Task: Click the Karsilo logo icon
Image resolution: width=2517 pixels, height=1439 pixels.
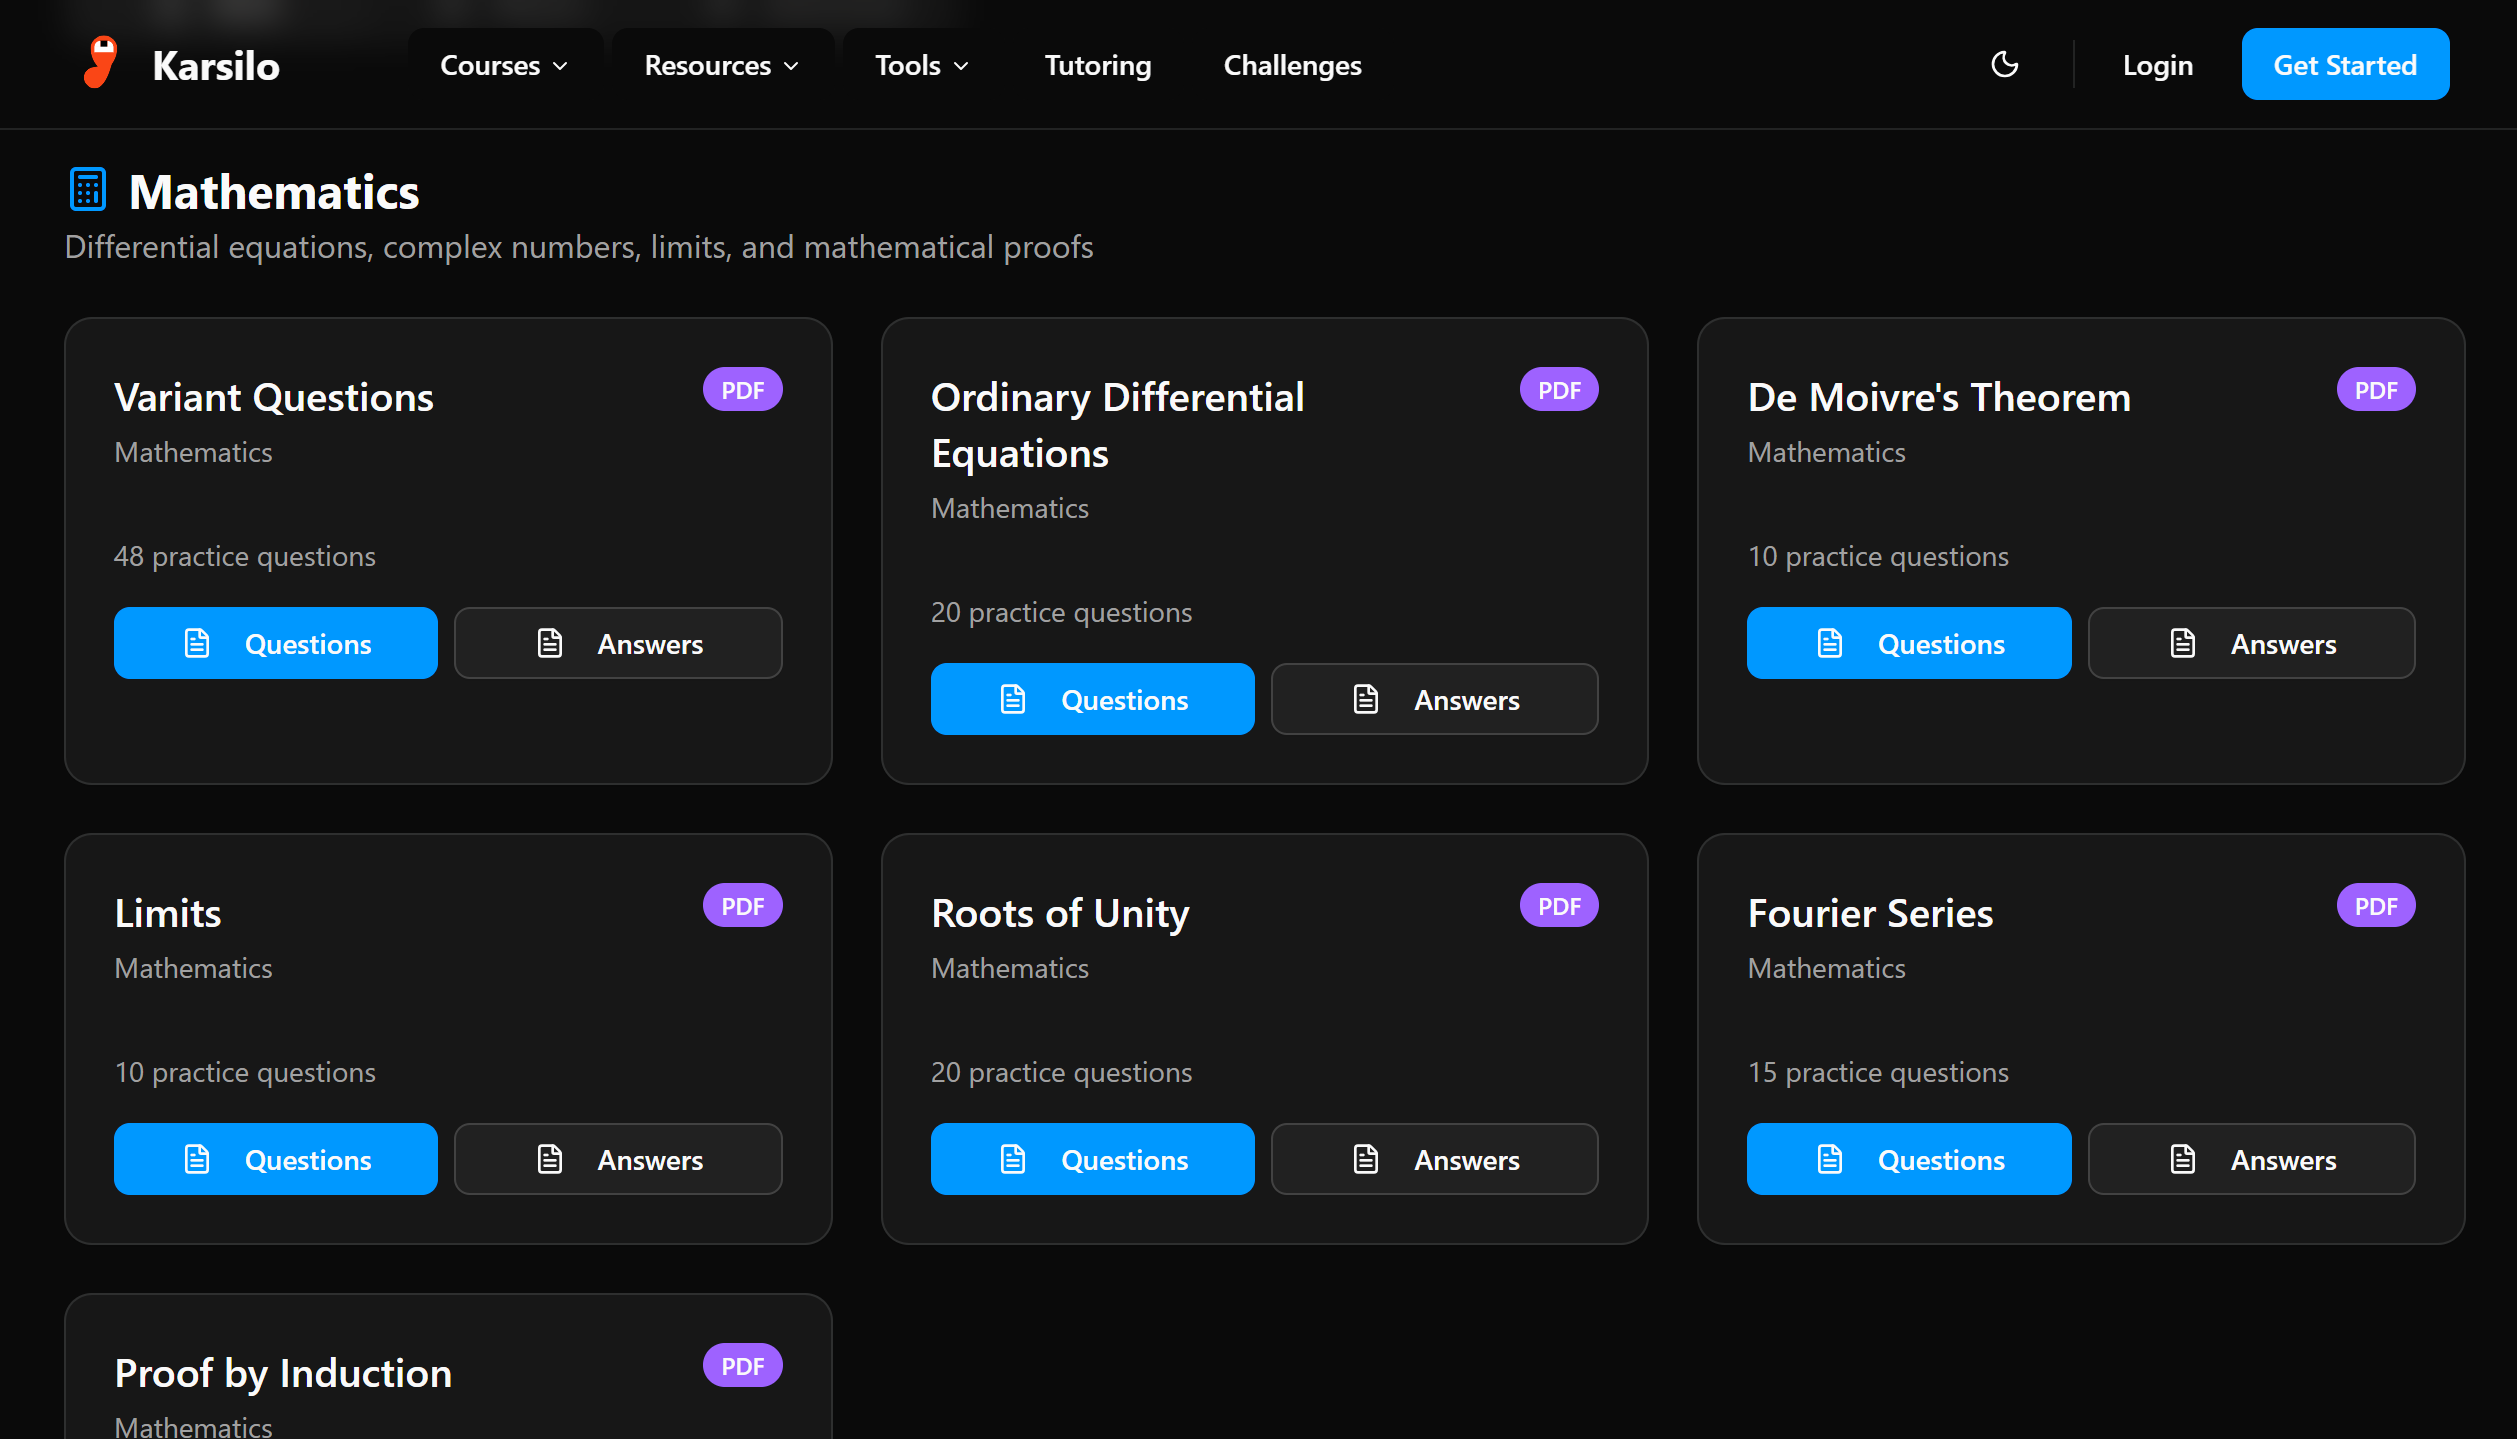Action: pyautogui.click(x=100, y=63)
